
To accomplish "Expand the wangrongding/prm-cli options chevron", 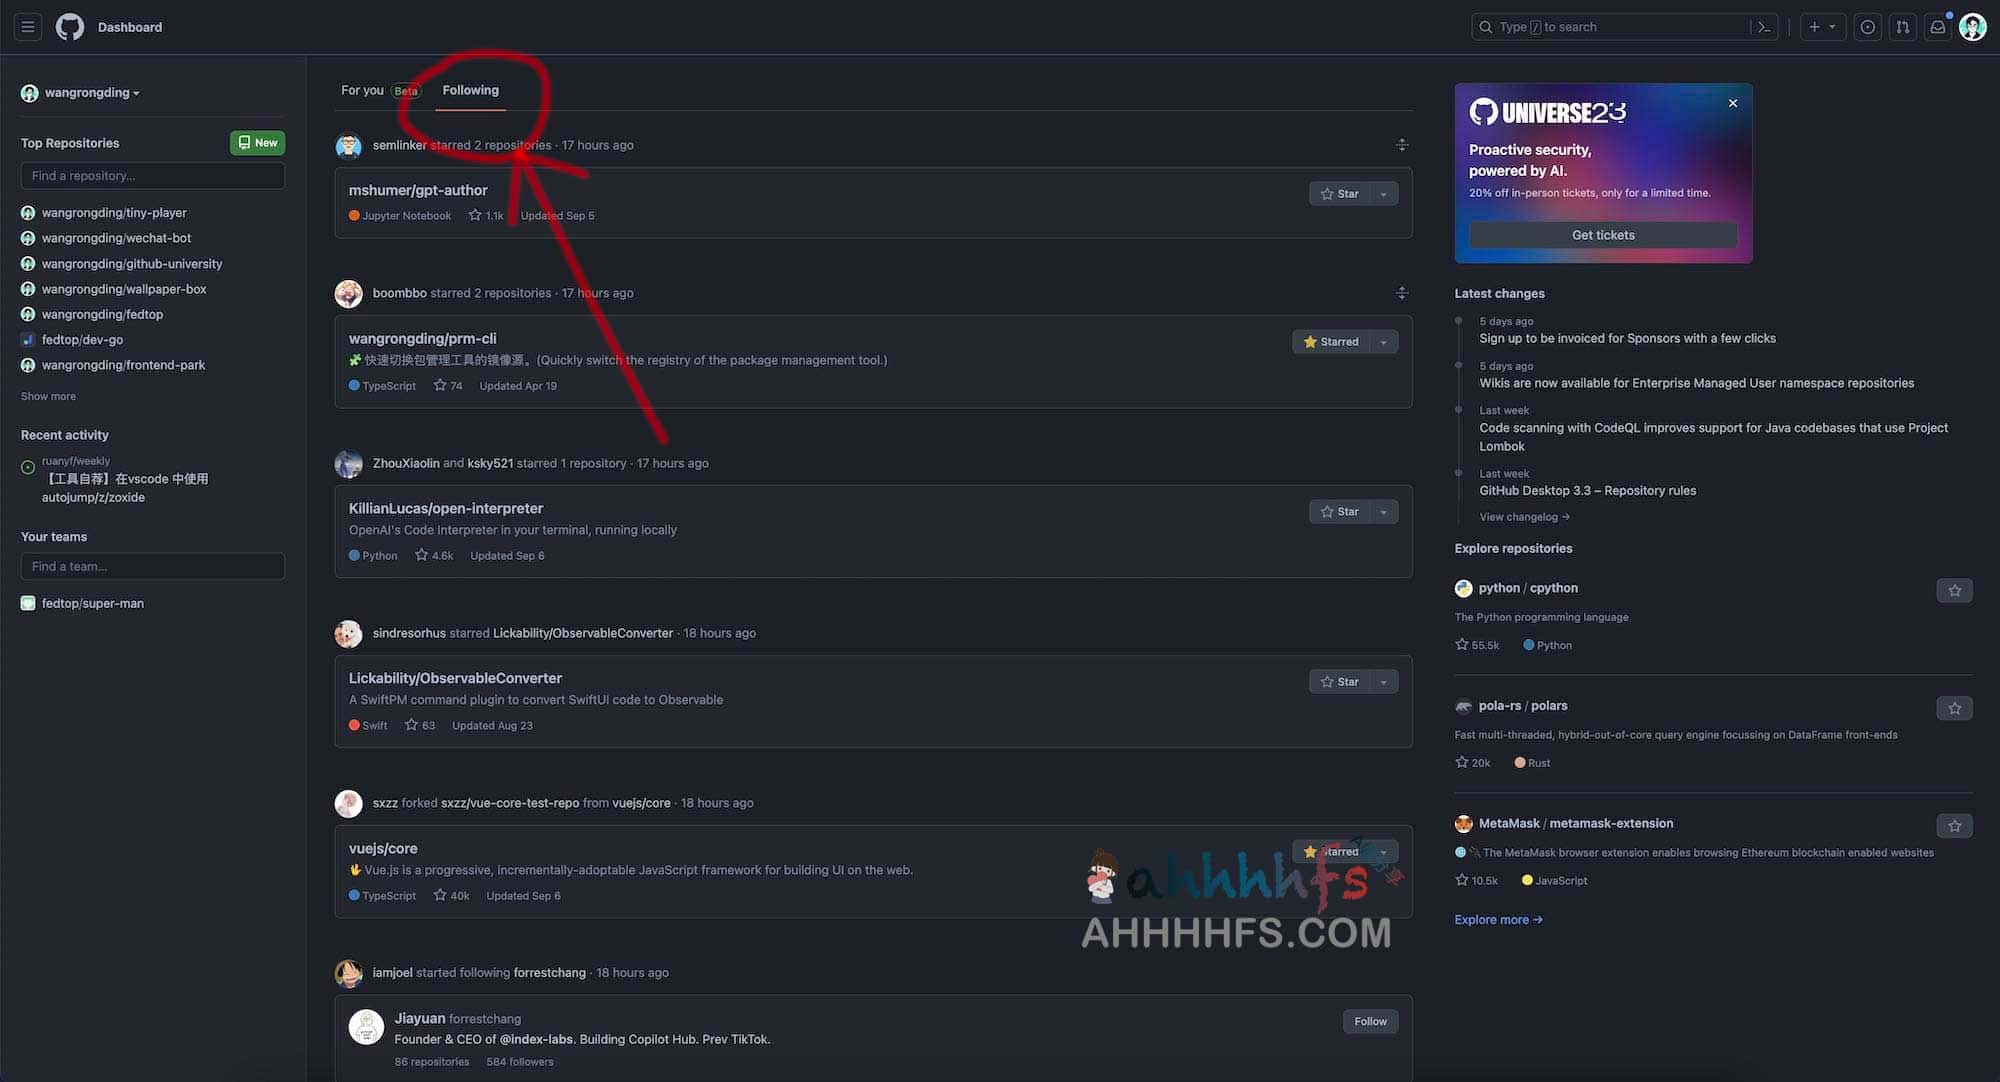I will point(1383,341).
